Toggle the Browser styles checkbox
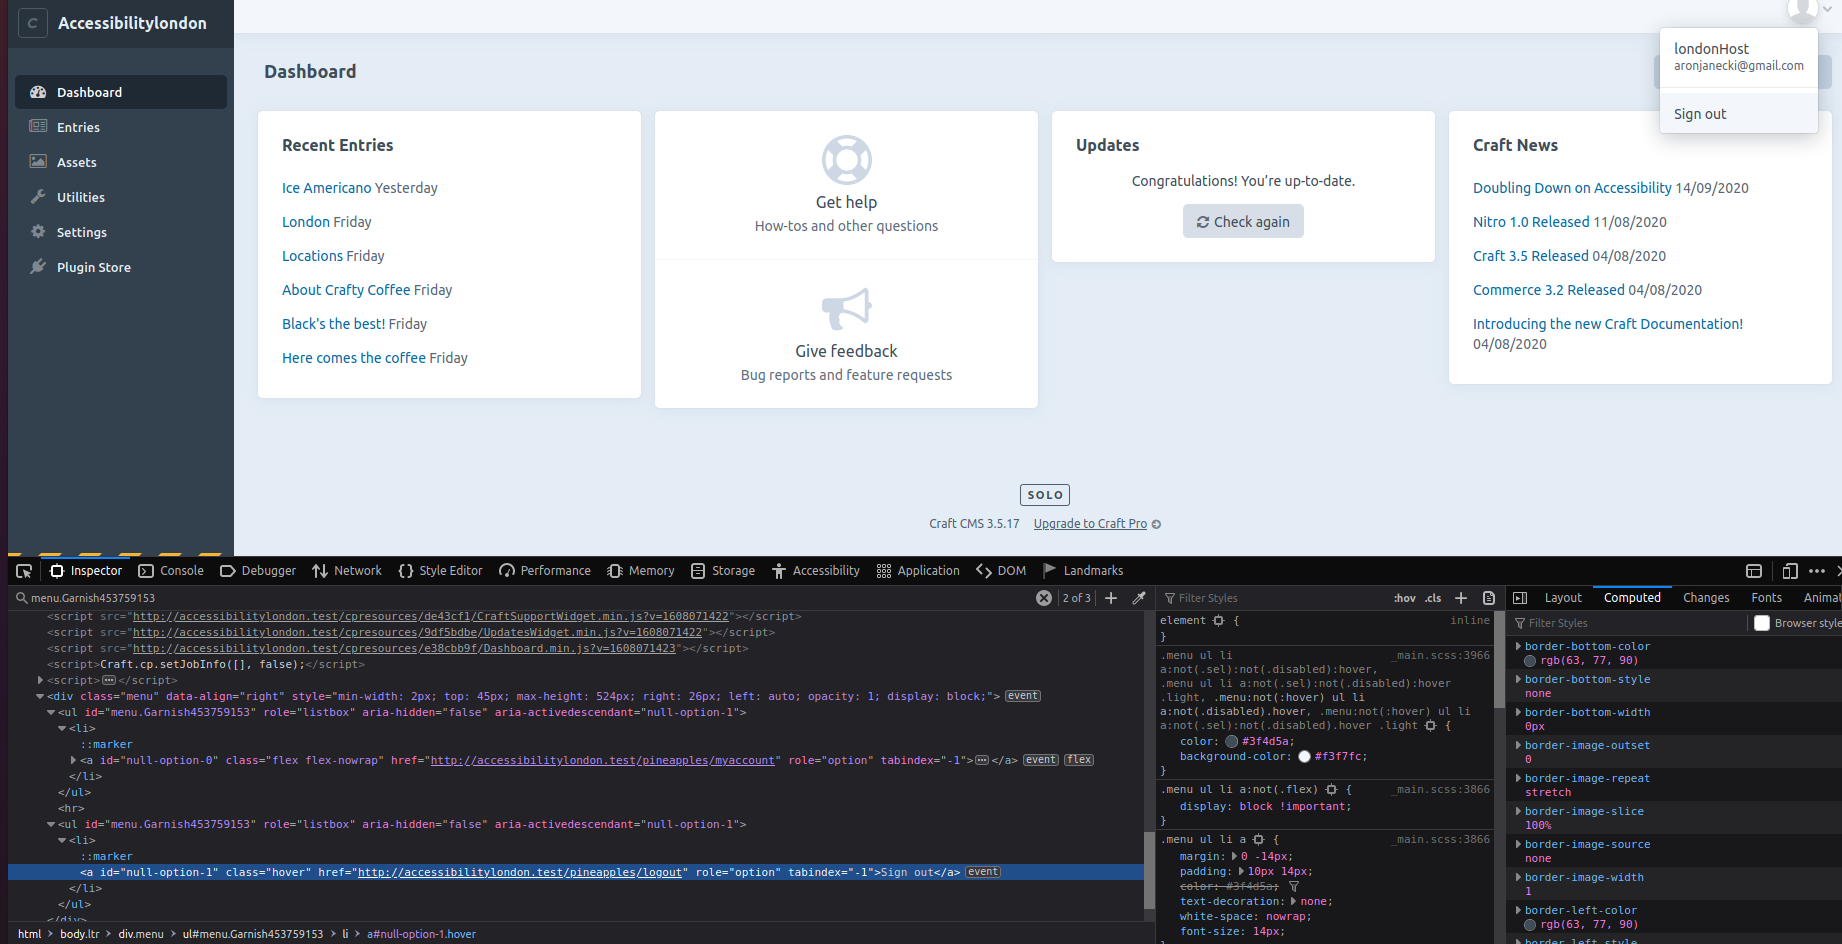Image resolution: width=1842 pixels, height=944 pixels. pyautogui.click(x=1762, y=623)
